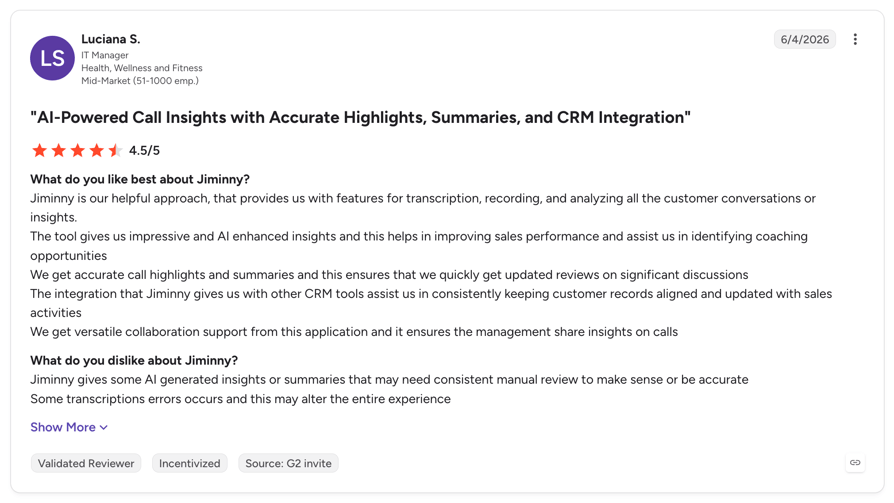This screenshot has width=894, height=503.
Task: Click the Incentivized tag
Action: point(189,463)
